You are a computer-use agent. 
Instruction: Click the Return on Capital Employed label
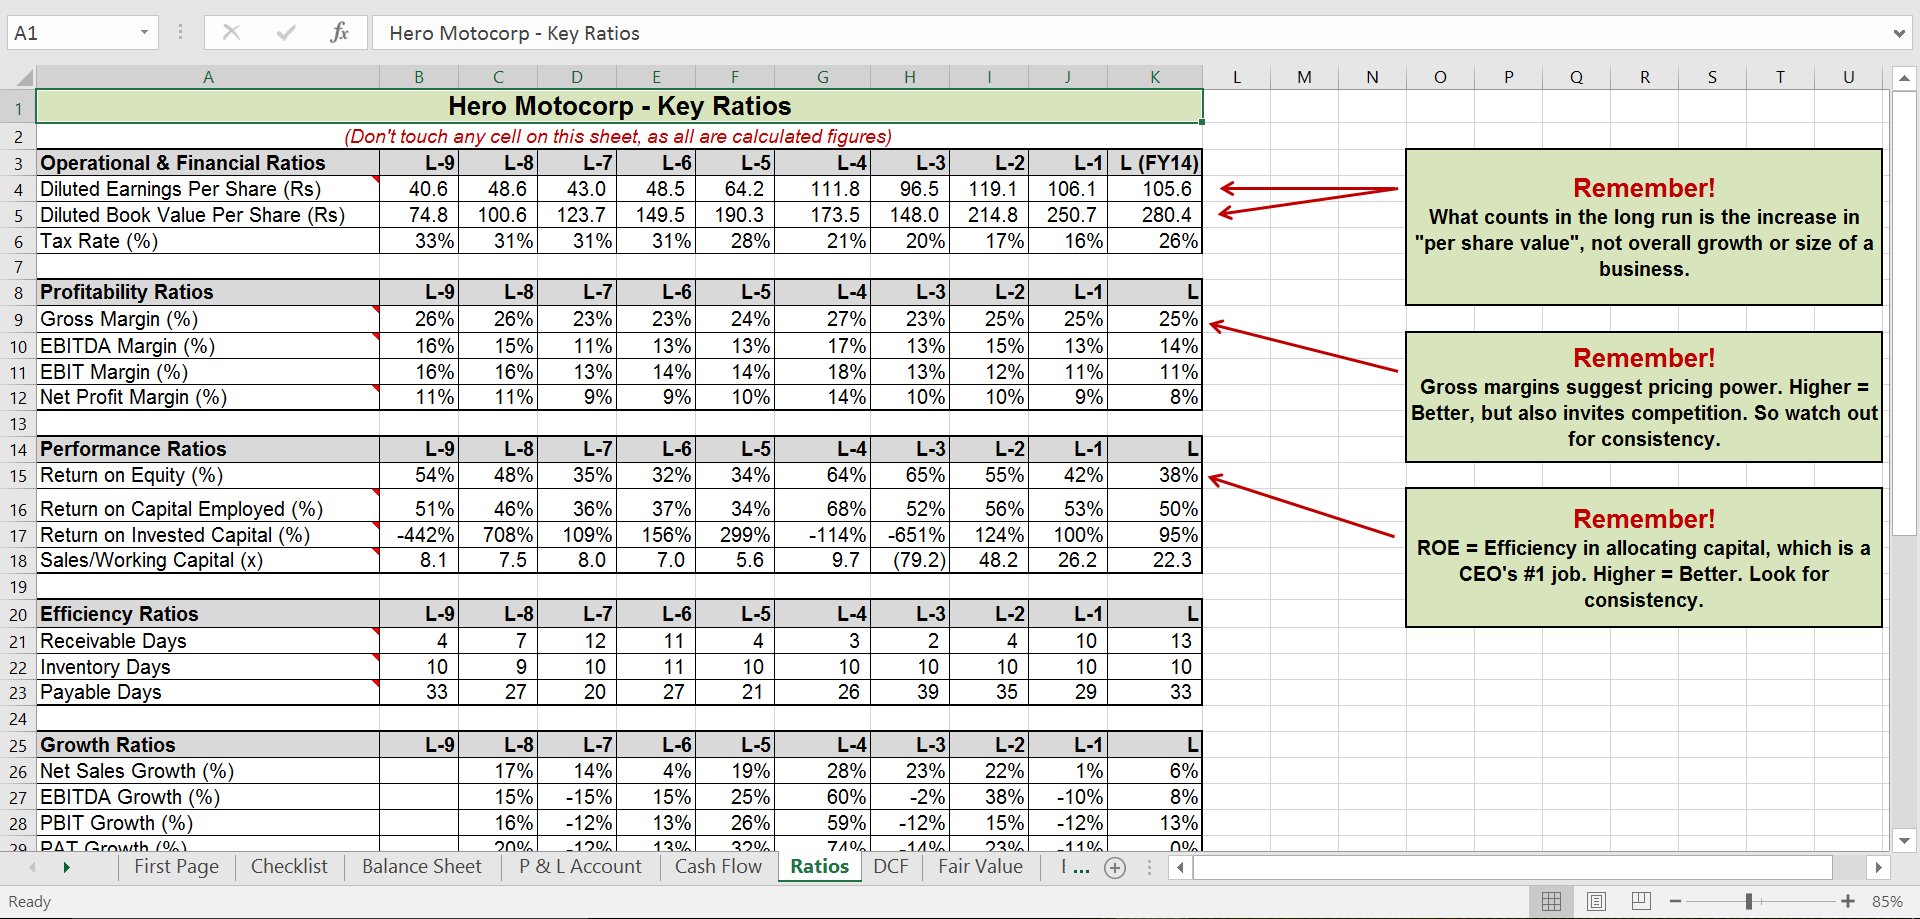[x=181, y=509]
